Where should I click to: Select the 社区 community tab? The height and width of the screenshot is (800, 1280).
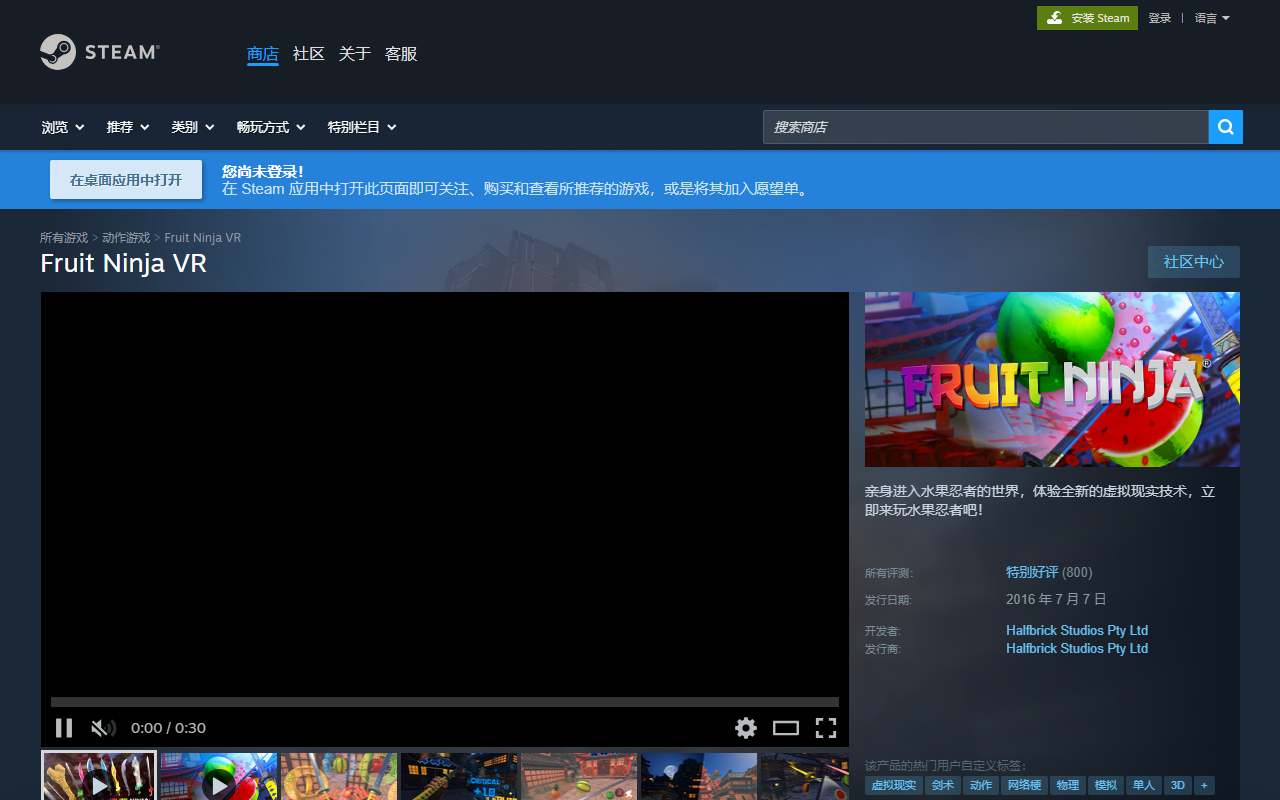[309, 54]
